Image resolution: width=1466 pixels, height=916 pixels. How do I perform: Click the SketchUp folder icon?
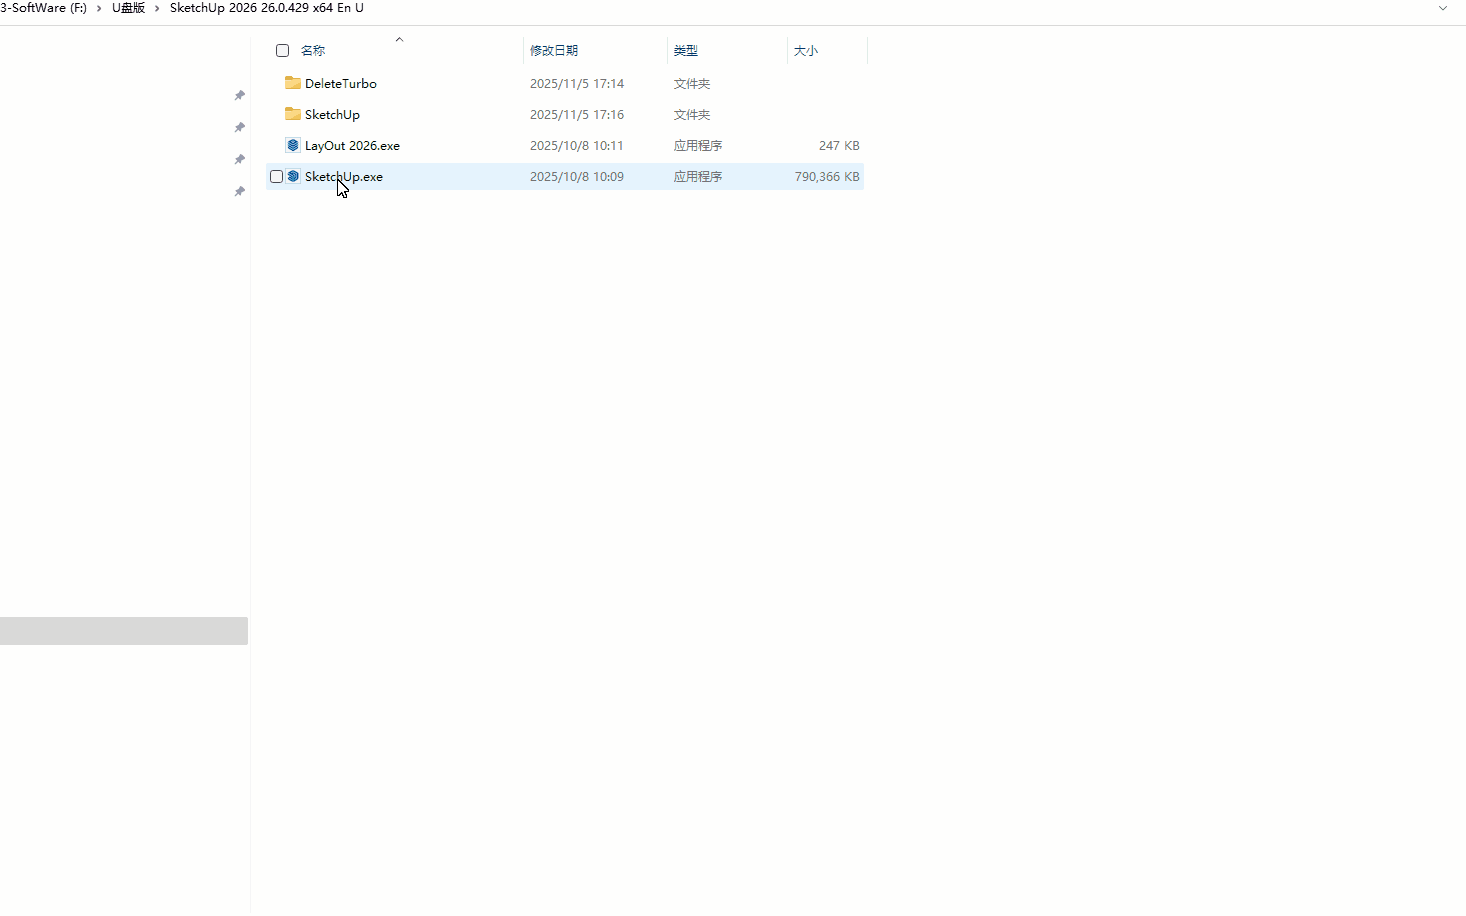[293, 114]
